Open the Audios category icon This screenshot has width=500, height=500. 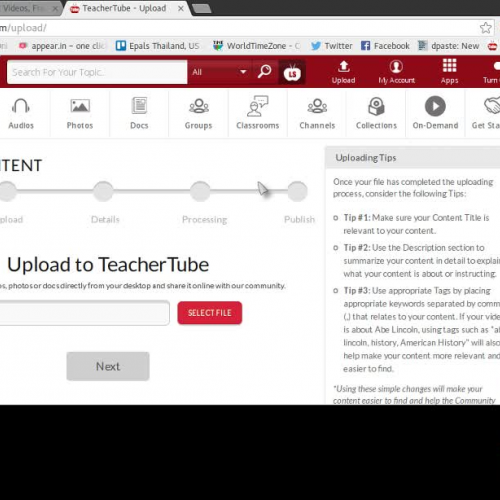(21, 106)
